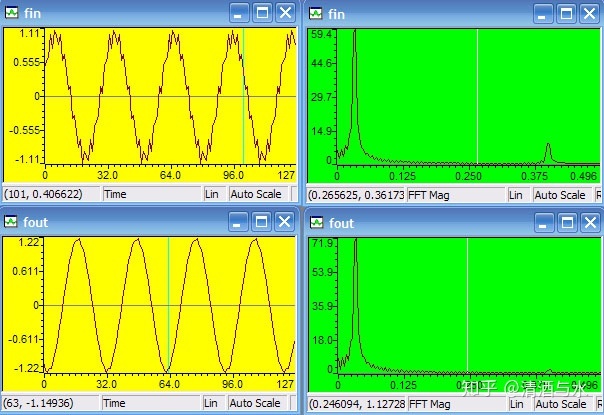Minimize the fin Time graph window

239,13
